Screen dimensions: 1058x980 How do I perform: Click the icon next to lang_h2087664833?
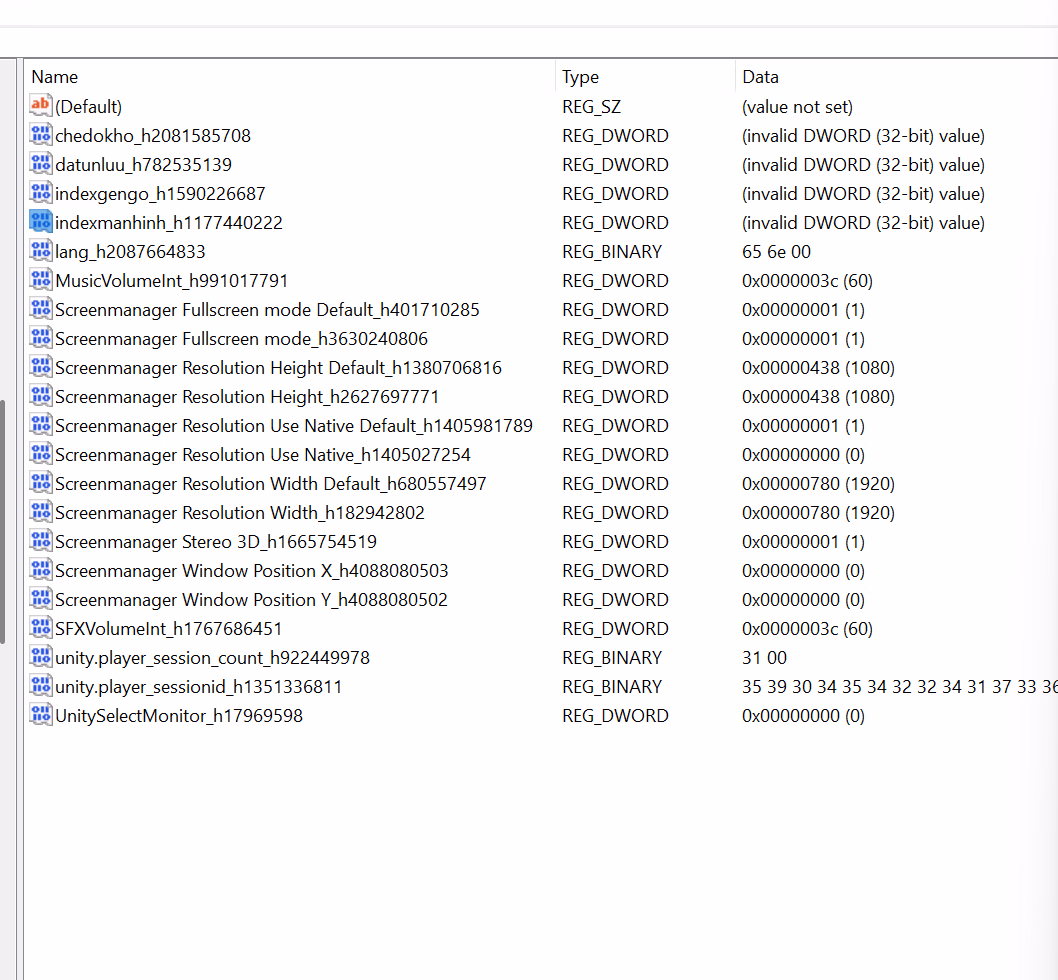[41, 251]
